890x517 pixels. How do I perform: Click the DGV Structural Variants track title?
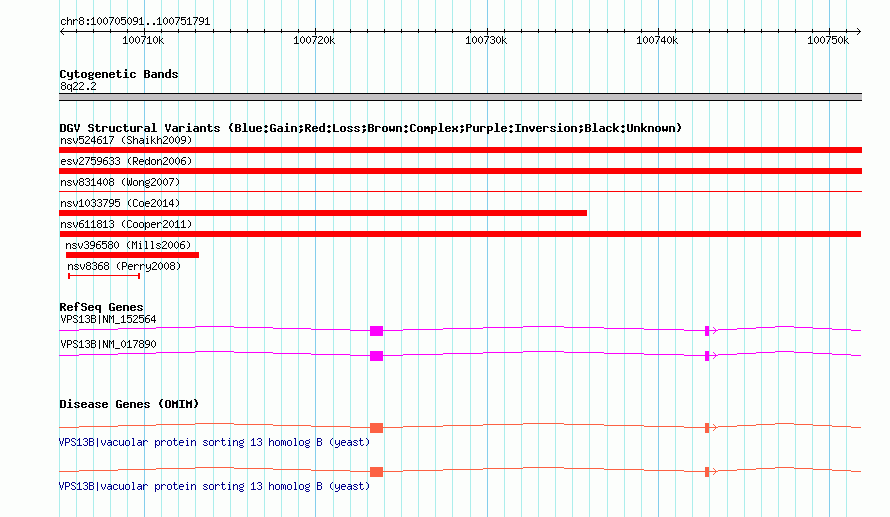pos(370,128)
